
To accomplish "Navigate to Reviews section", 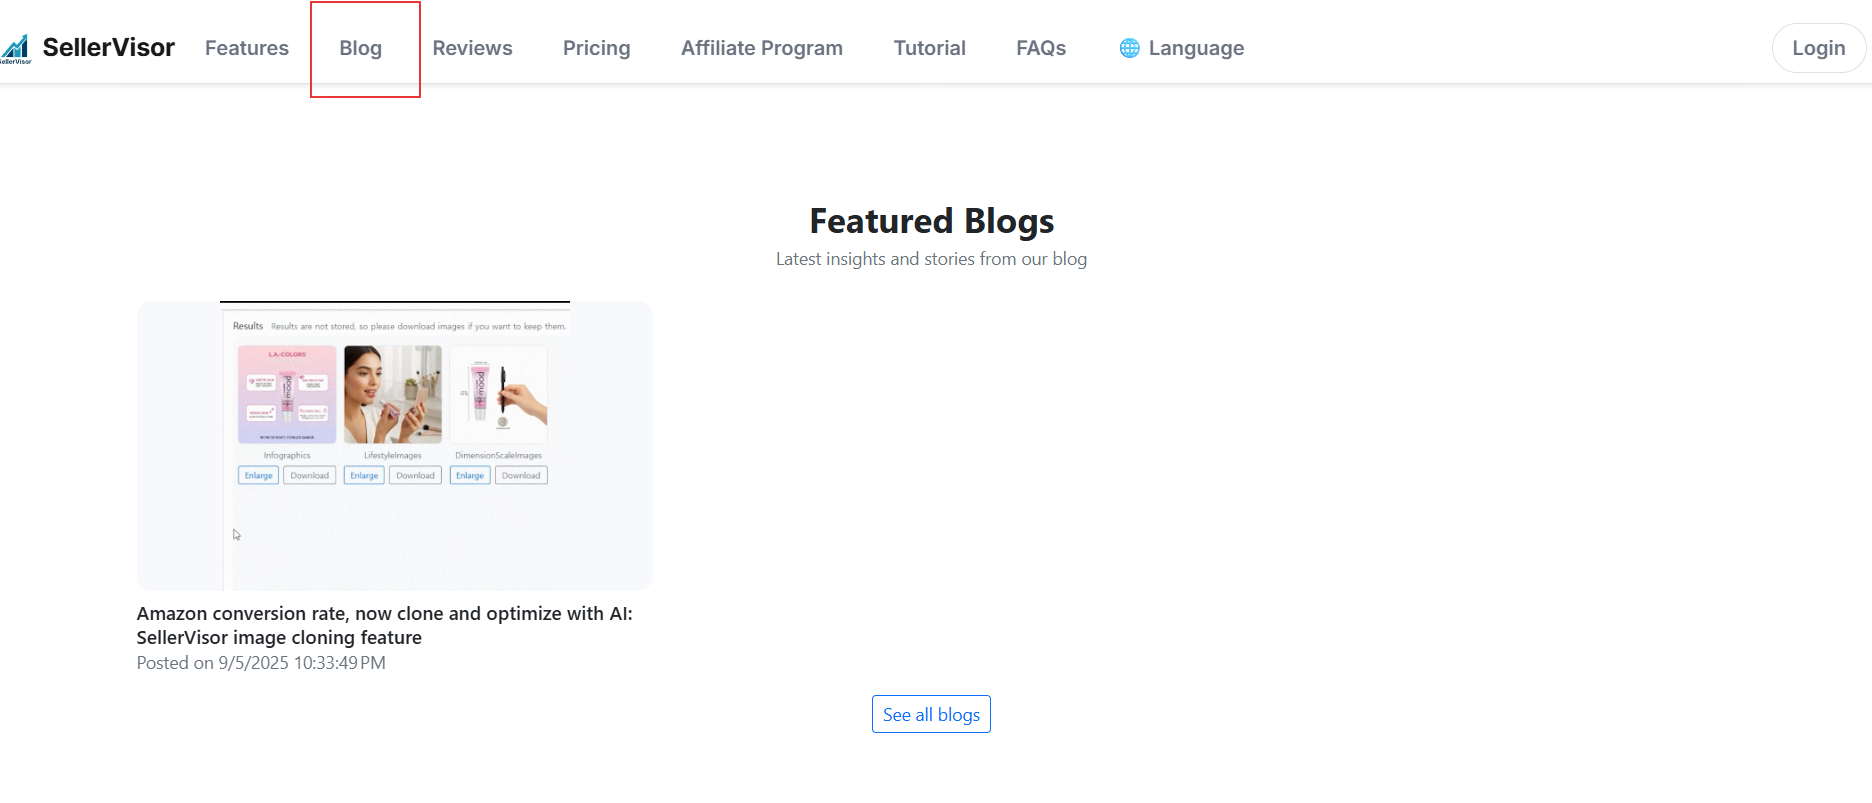I will (x=472, y=48).
